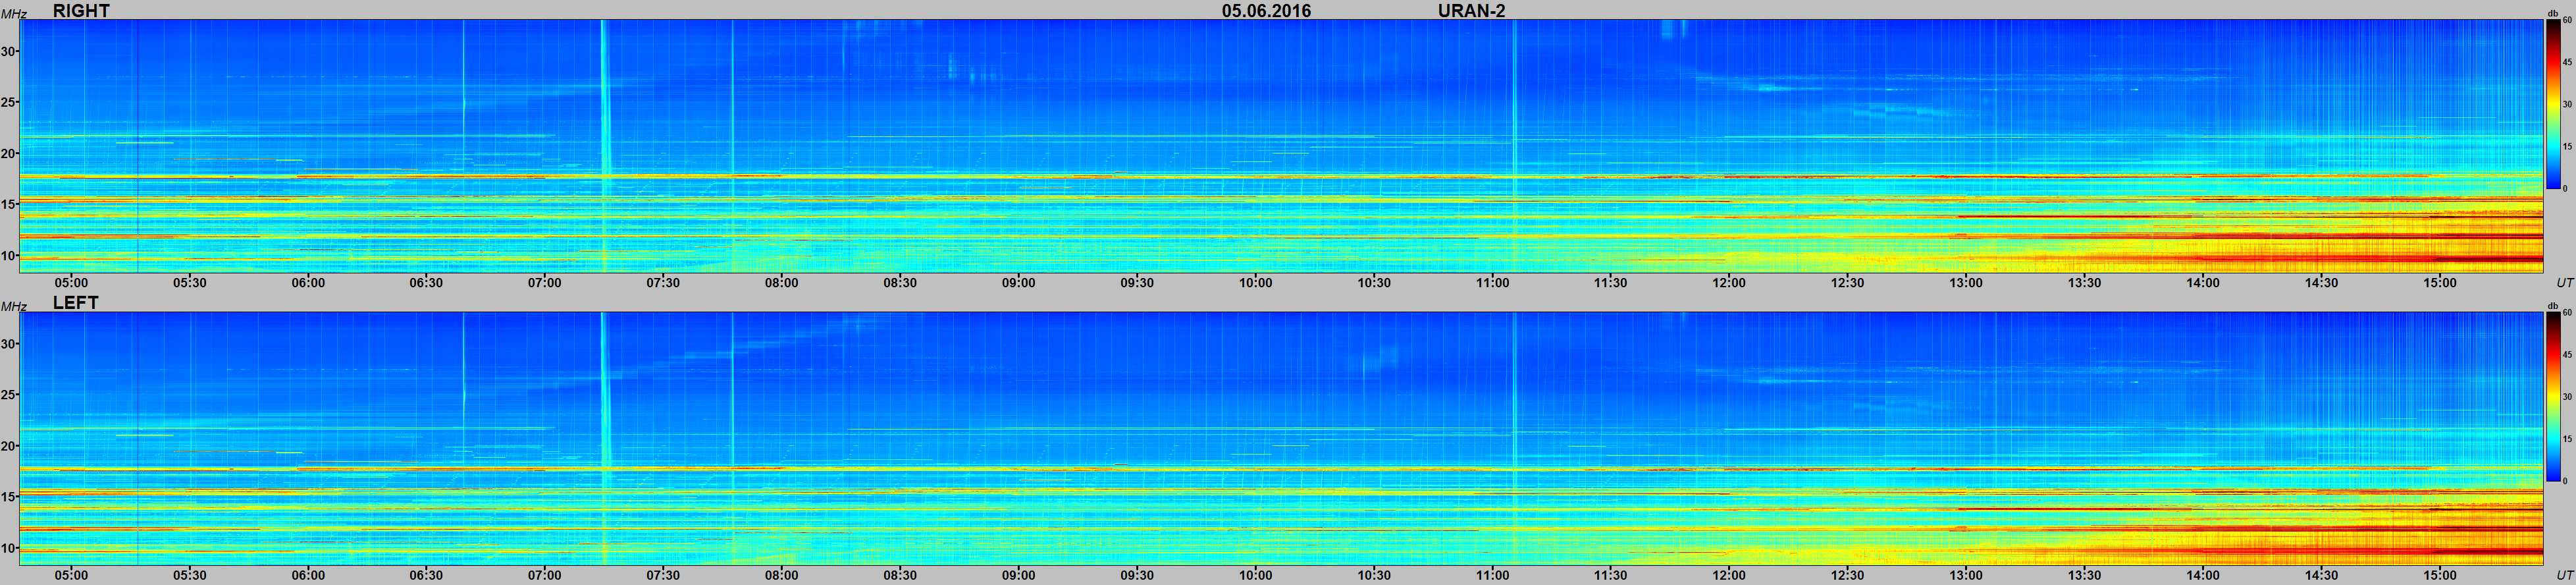
Task: Click the db label above RIGHT color scale
Action: (2552, 14)
